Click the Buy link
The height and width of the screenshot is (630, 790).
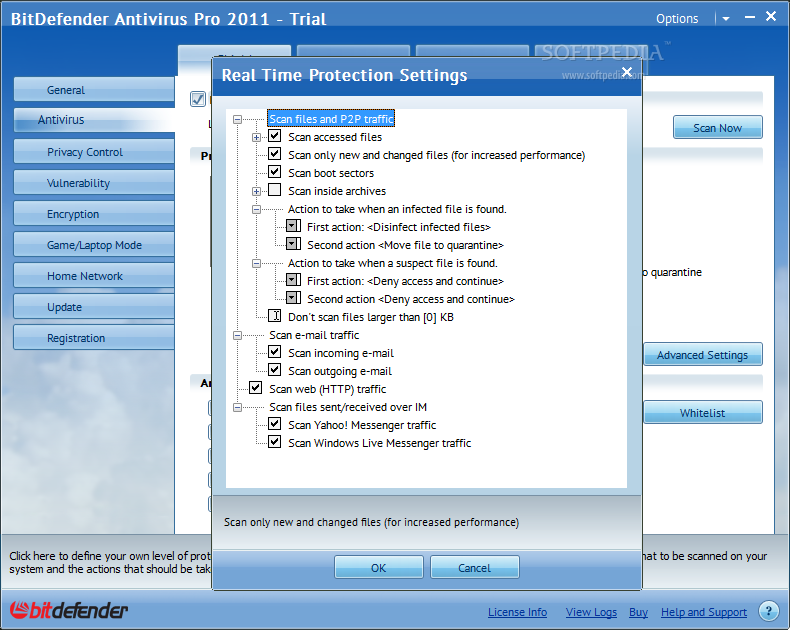click(638, 612)
